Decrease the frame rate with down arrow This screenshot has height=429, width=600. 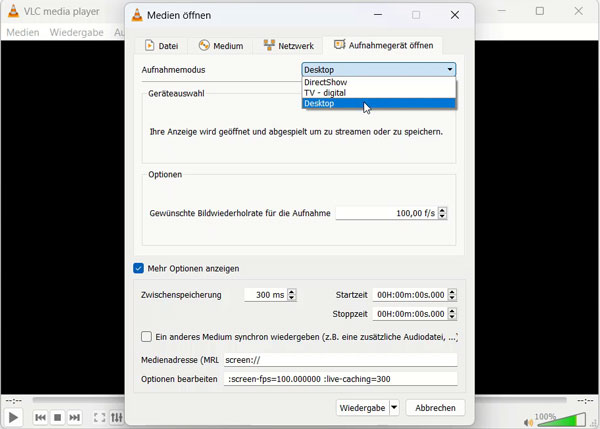tap(442, 216)
